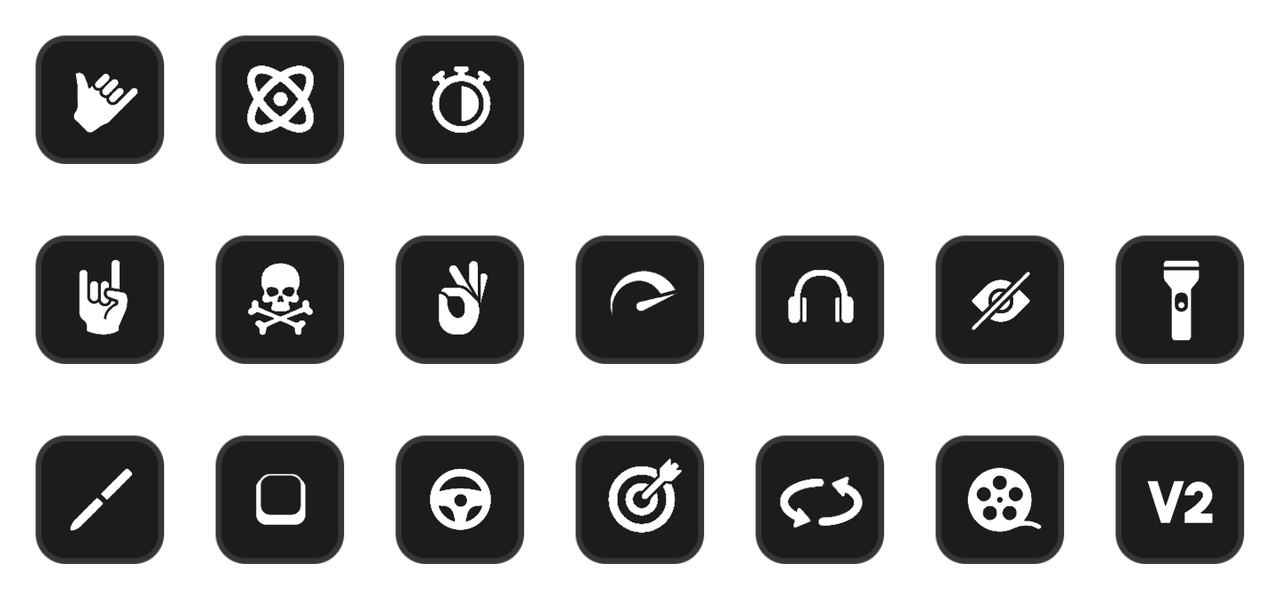Click the target with arrow icon
The image size is (1280, 600).
(640, 500)
